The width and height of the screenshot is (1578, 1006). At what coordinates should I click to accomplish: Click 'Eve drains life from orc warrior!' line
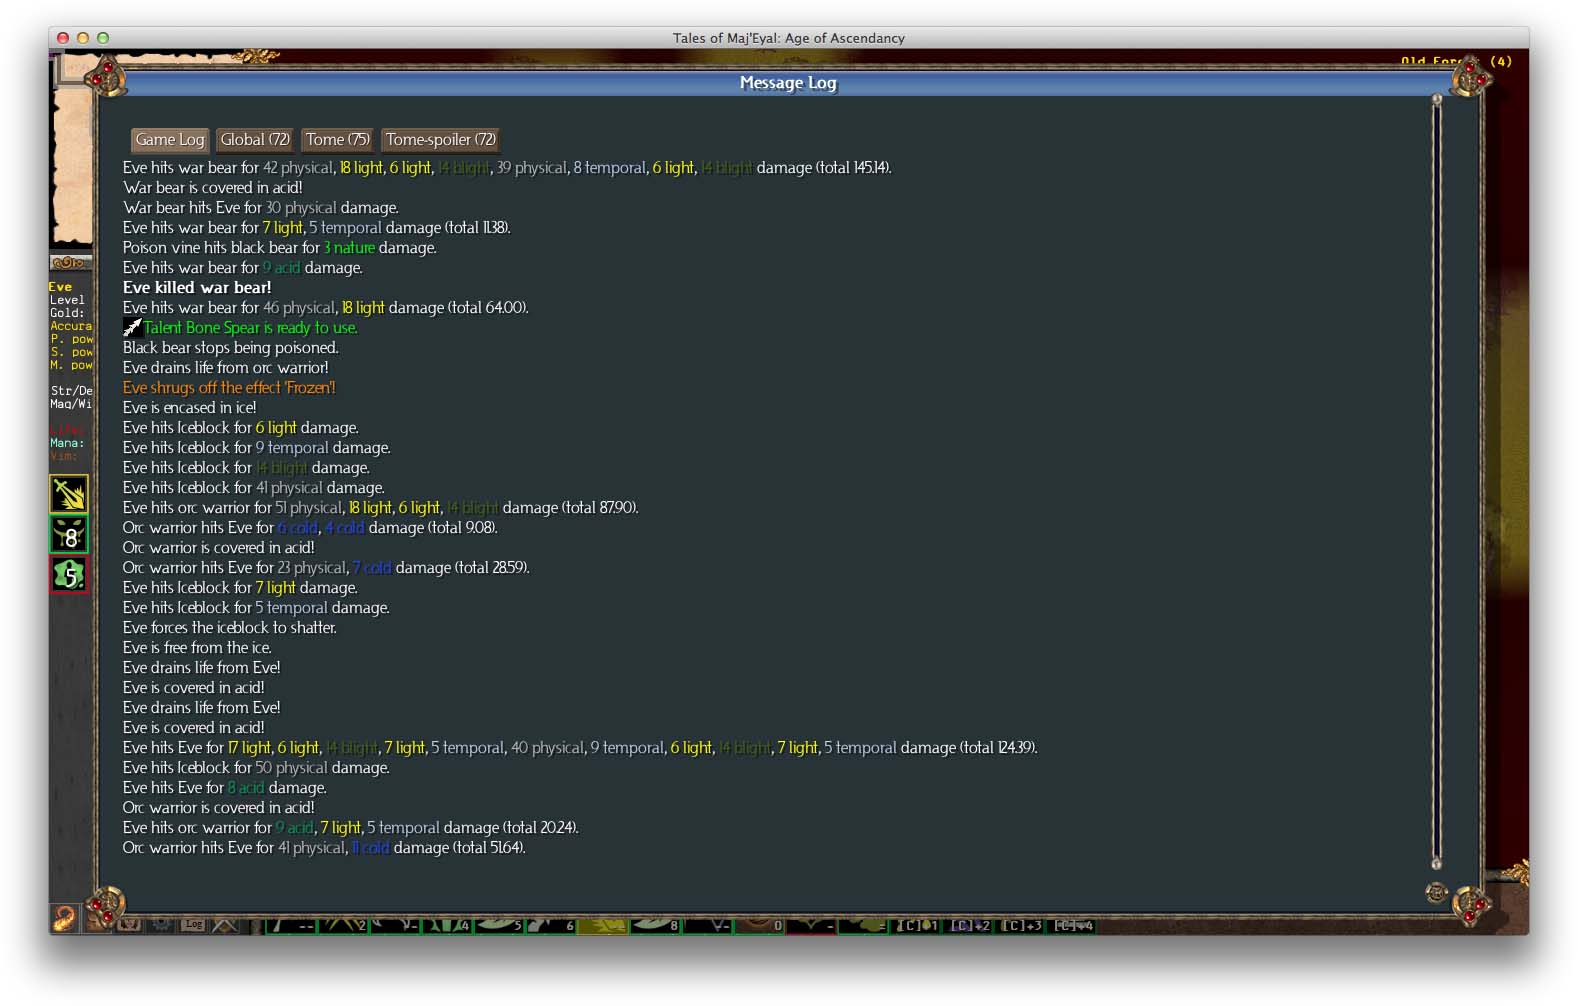(226, 368)
